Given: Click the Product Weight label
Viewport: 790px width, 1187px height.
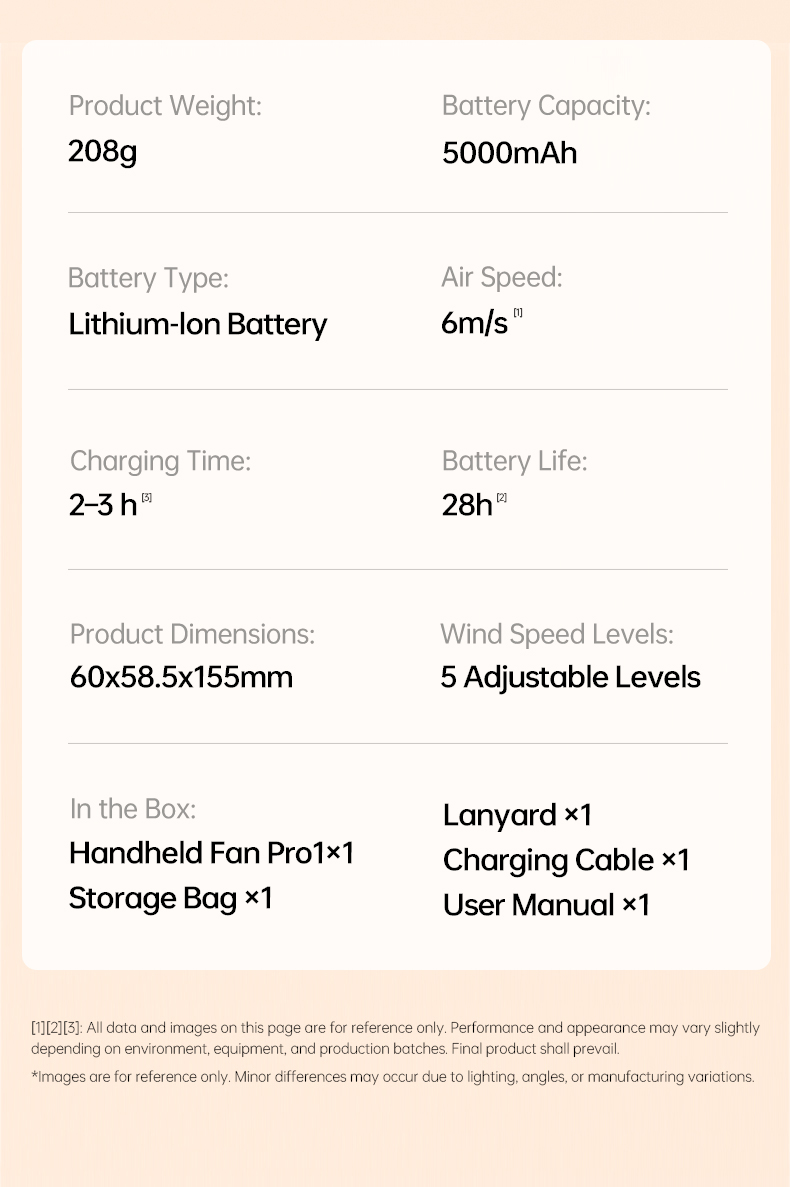Looking at the screenshot, I should pos(165,106).
